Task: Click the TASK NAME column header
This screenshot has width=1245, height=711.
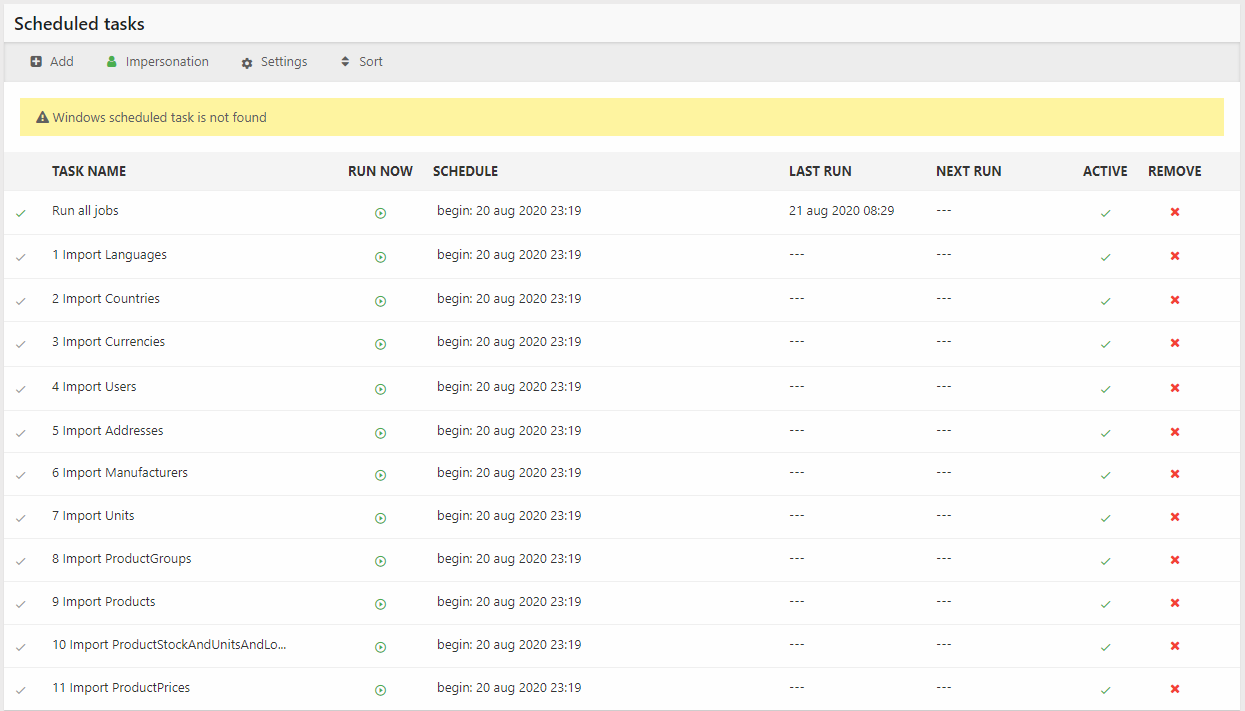Action: (x=89, y=171)
